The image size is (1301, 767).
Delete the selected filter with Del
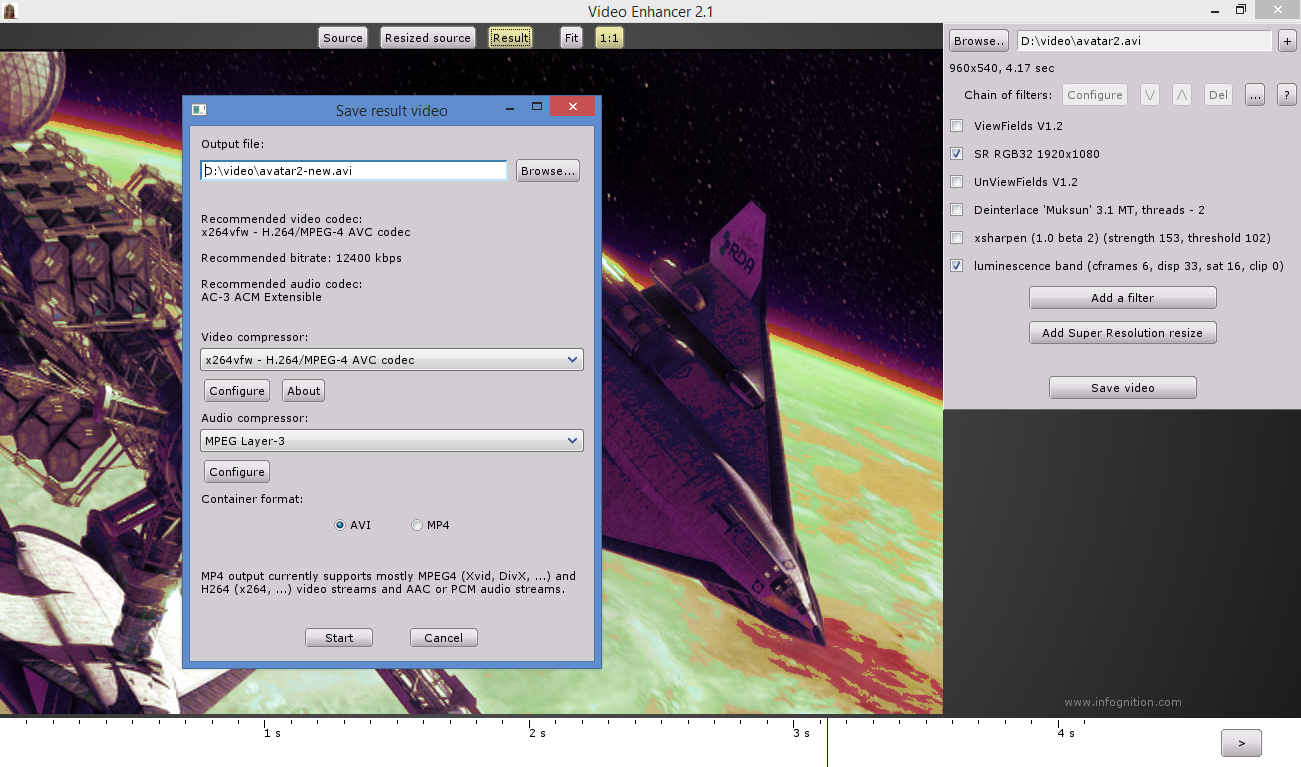coord(1218,95)
